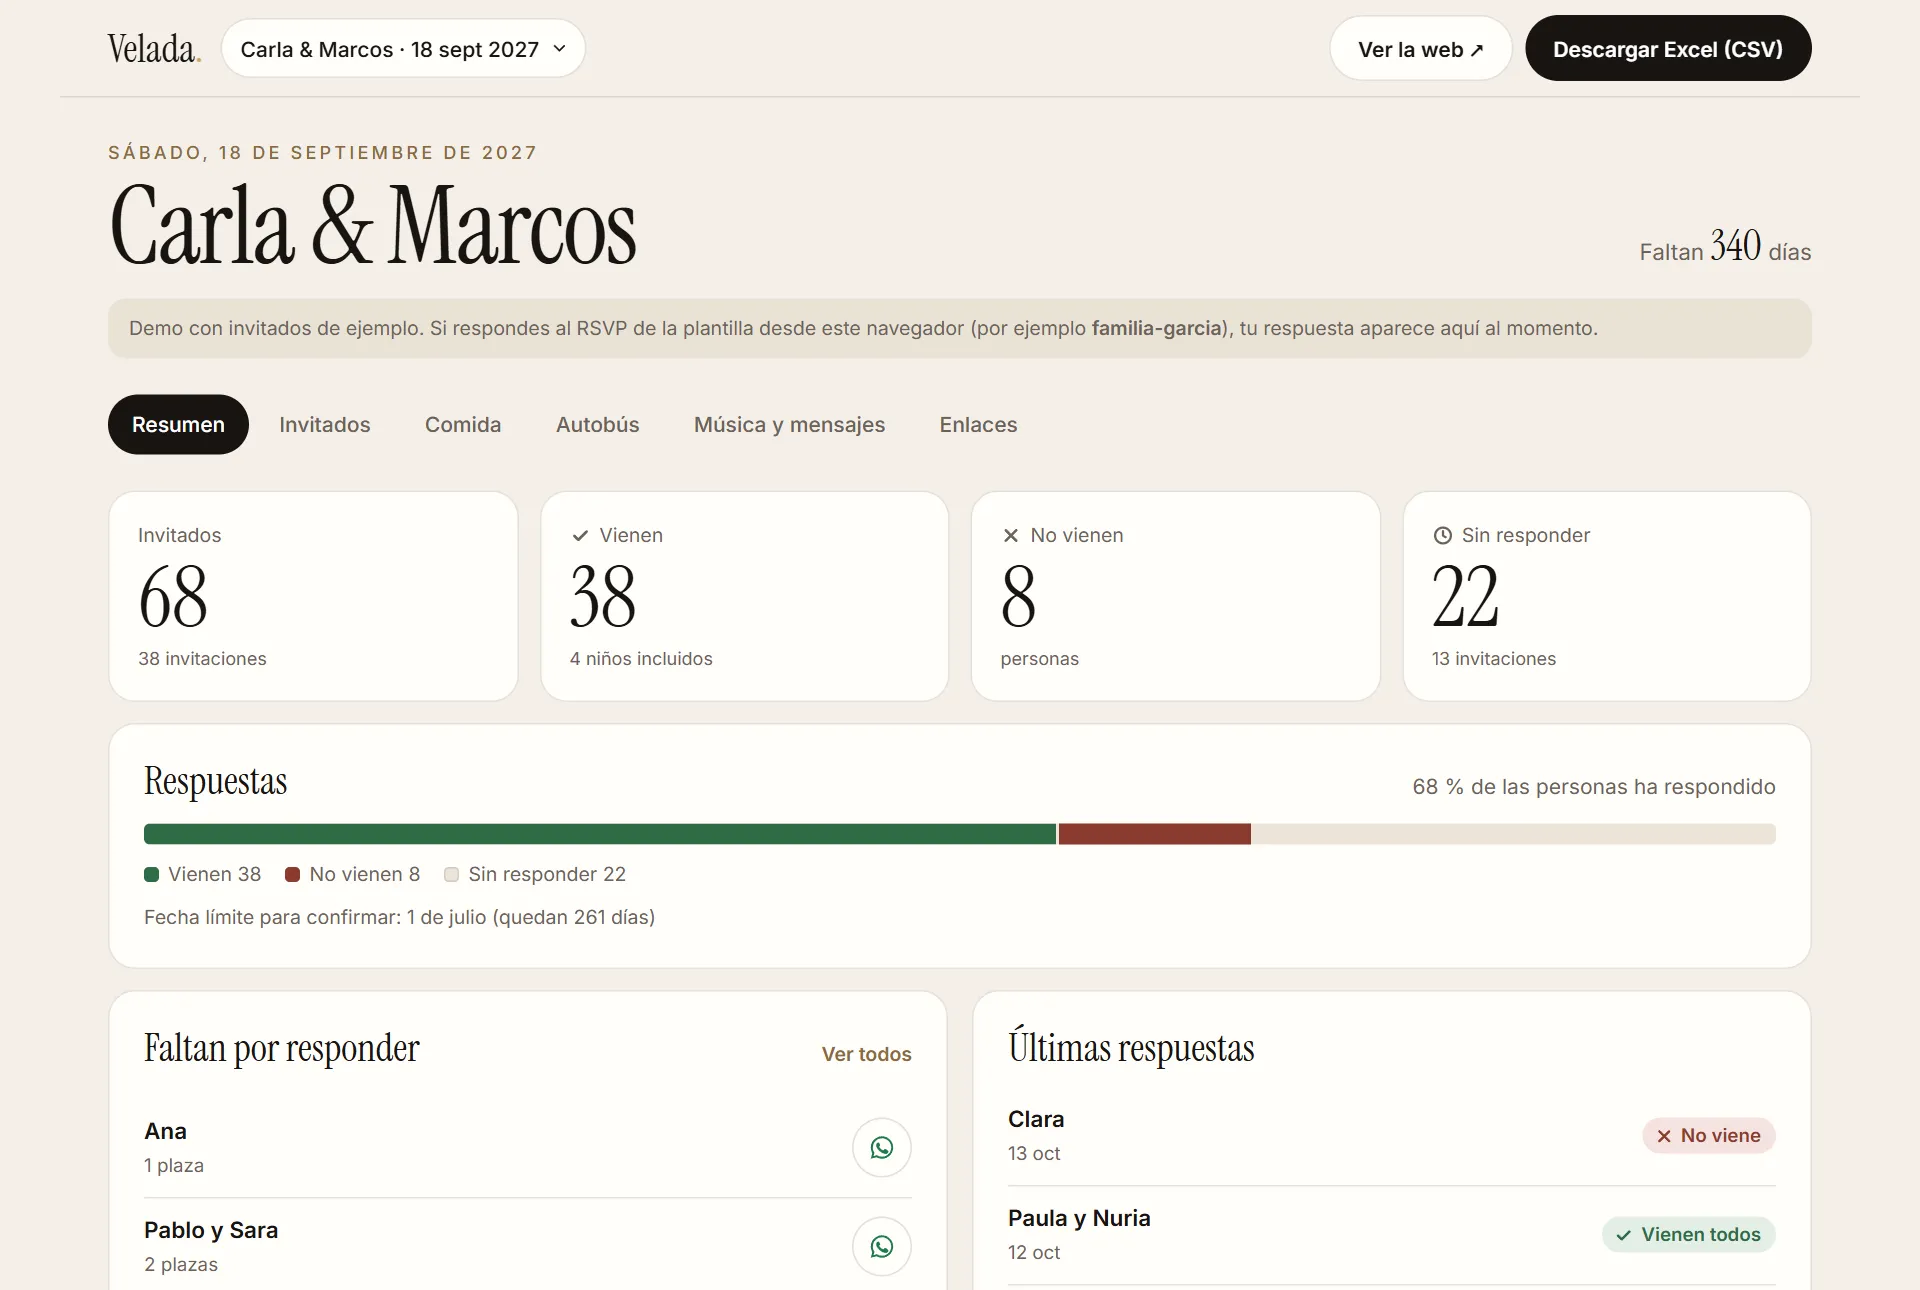Image resolution: width=1920 pixels, height=1290 pixels.
Task: Click the Sin responder legend dot
Action: tap(452, 875)
